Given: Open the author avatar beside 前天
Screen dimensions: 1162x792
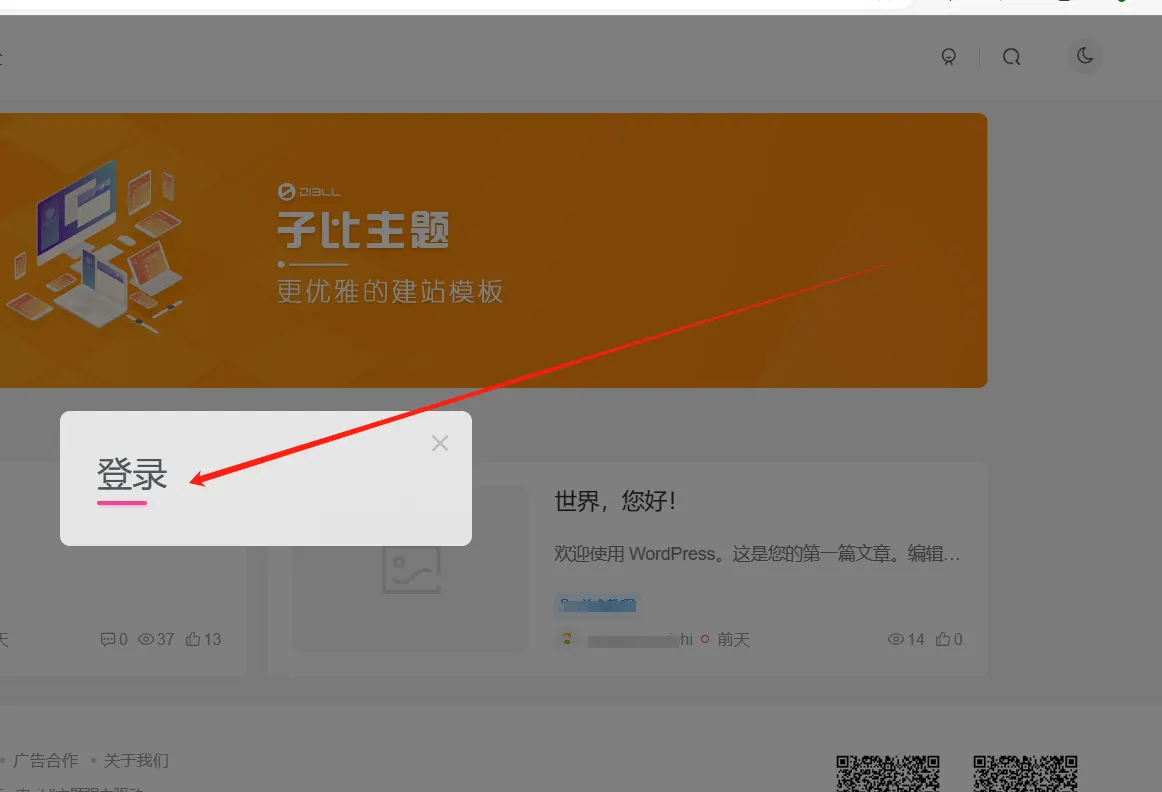Looking at the screenshot, I should [567, 639].
